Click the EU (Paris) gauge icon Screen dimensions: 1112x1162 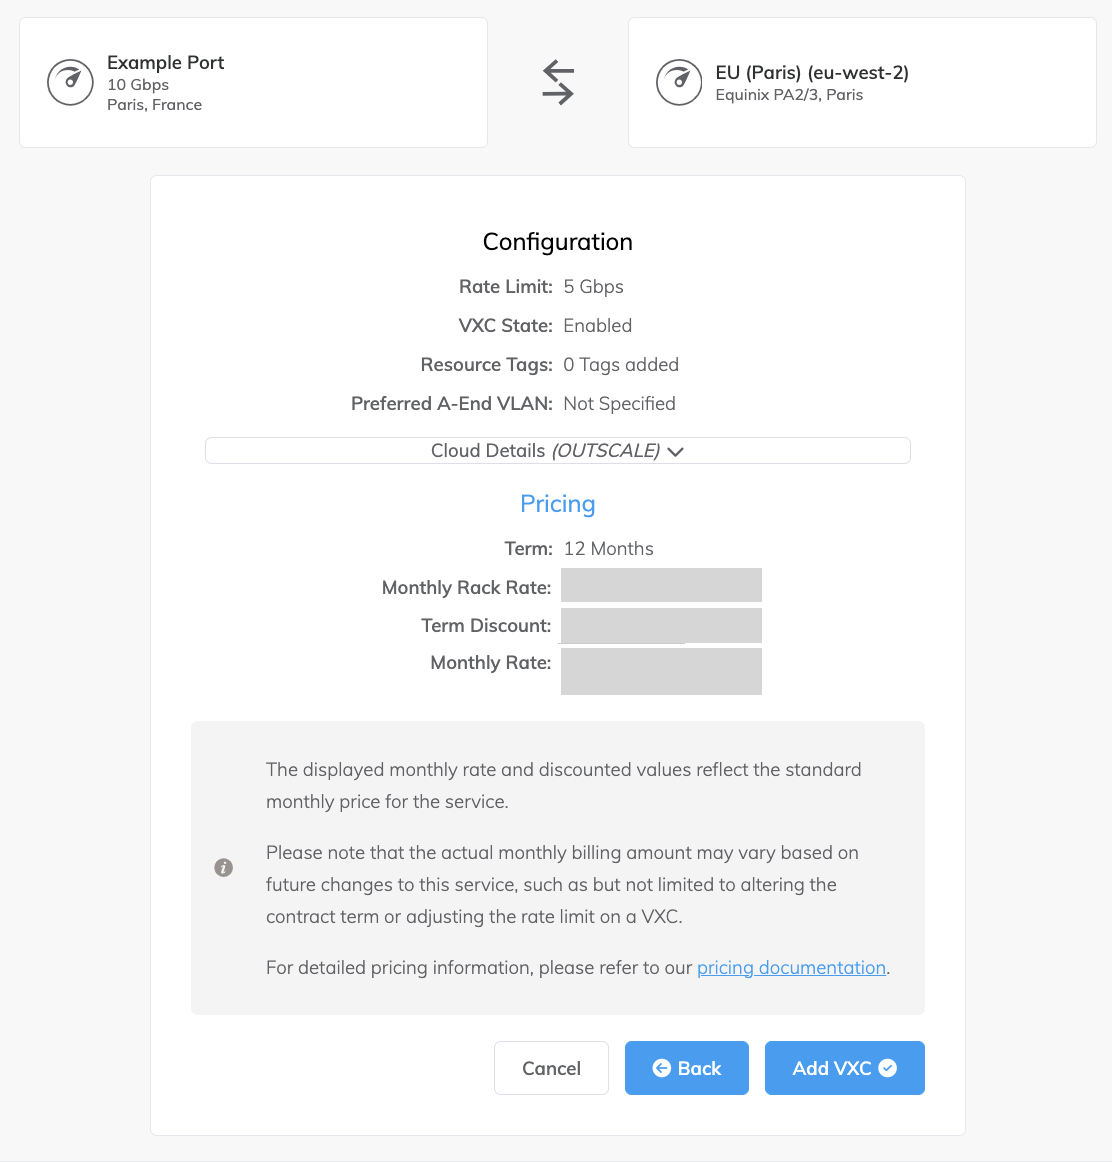[x=679, y=83]
